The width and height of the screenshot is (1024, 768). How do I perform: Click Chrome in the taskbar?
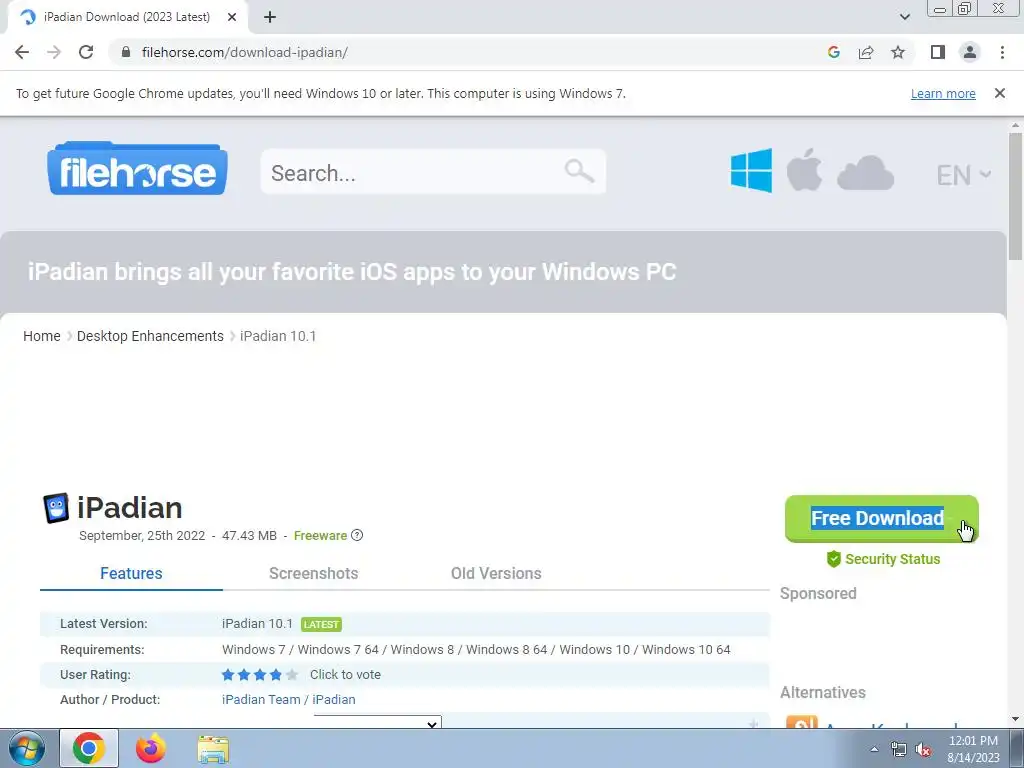click(x=89, y=748)
